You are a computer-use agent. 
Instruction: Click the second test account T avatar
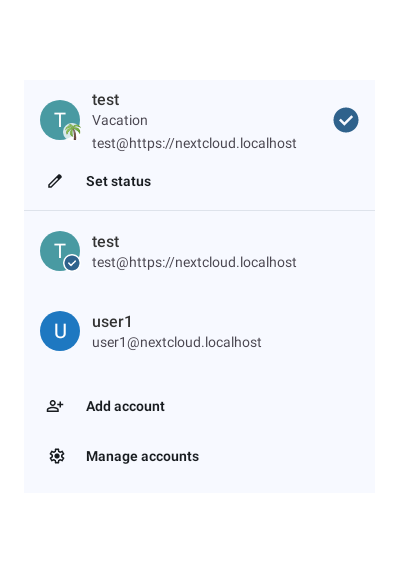(60, 251)
